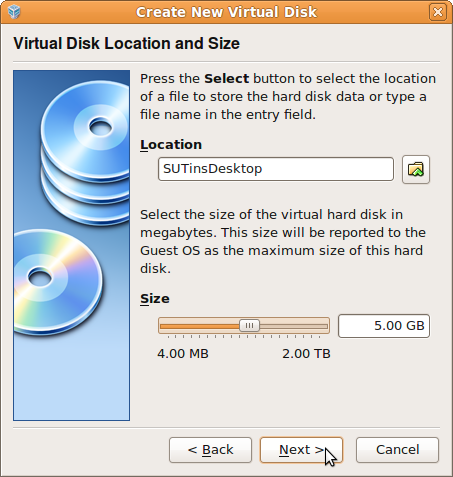This screenshot has width=453, height=477.
Task: Go to previous step with < Back
Action: click(210, 450)
